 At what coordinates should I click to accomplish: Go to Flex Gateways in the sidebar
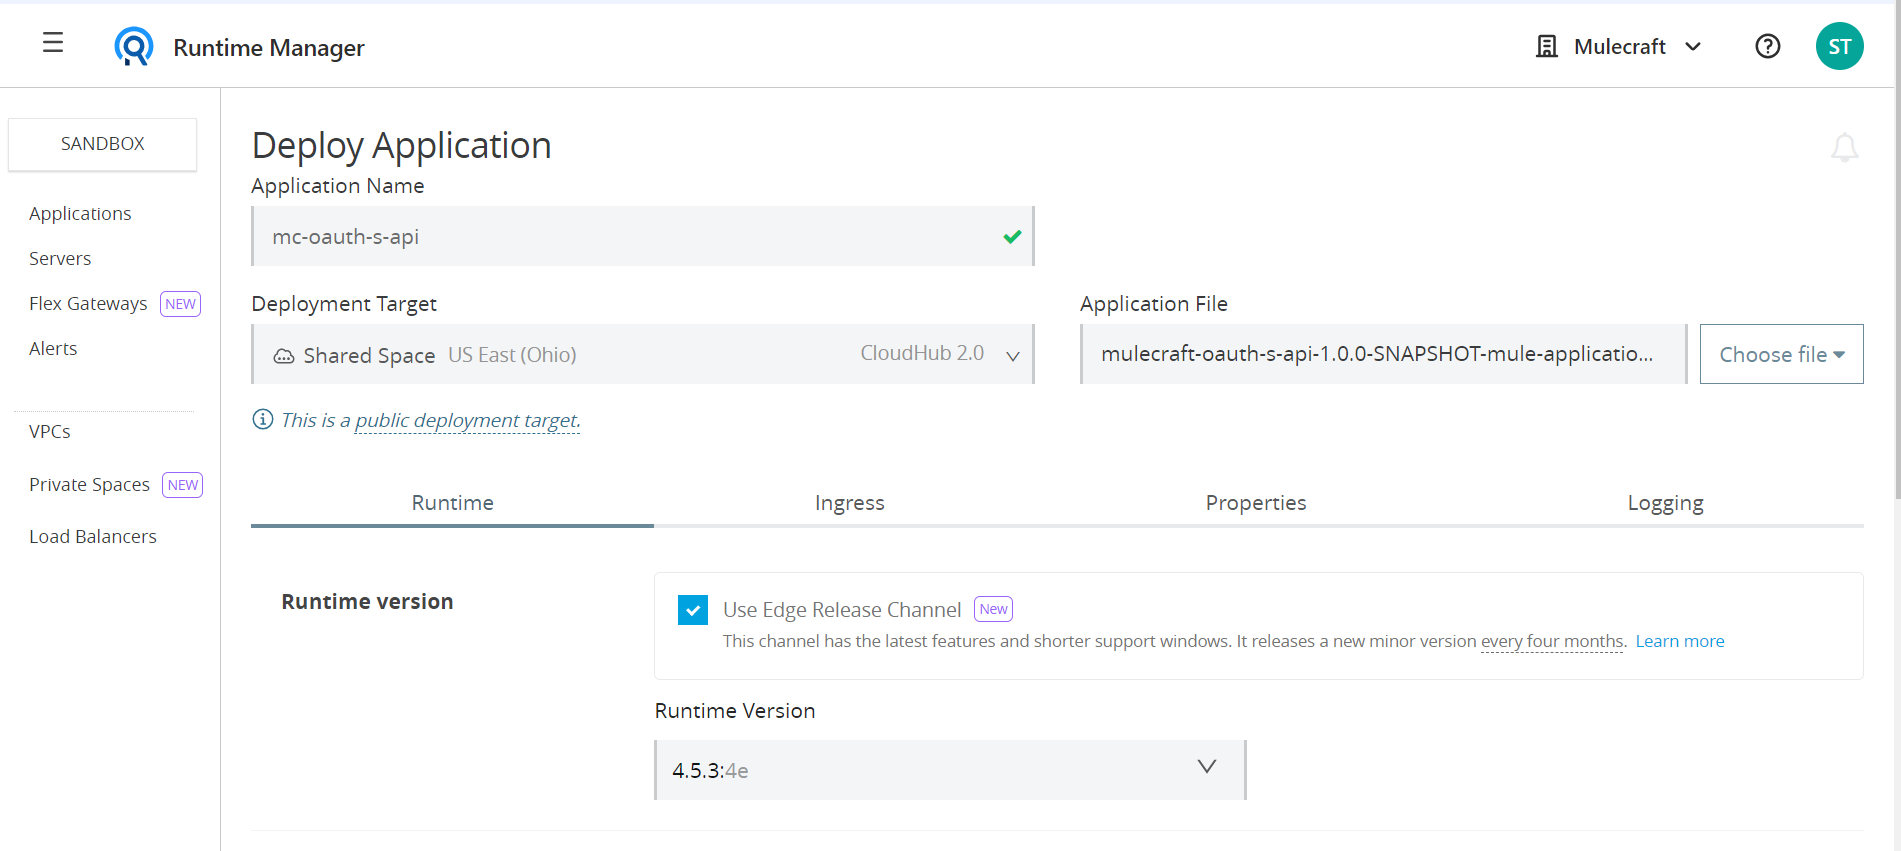(x=88, y=304)
